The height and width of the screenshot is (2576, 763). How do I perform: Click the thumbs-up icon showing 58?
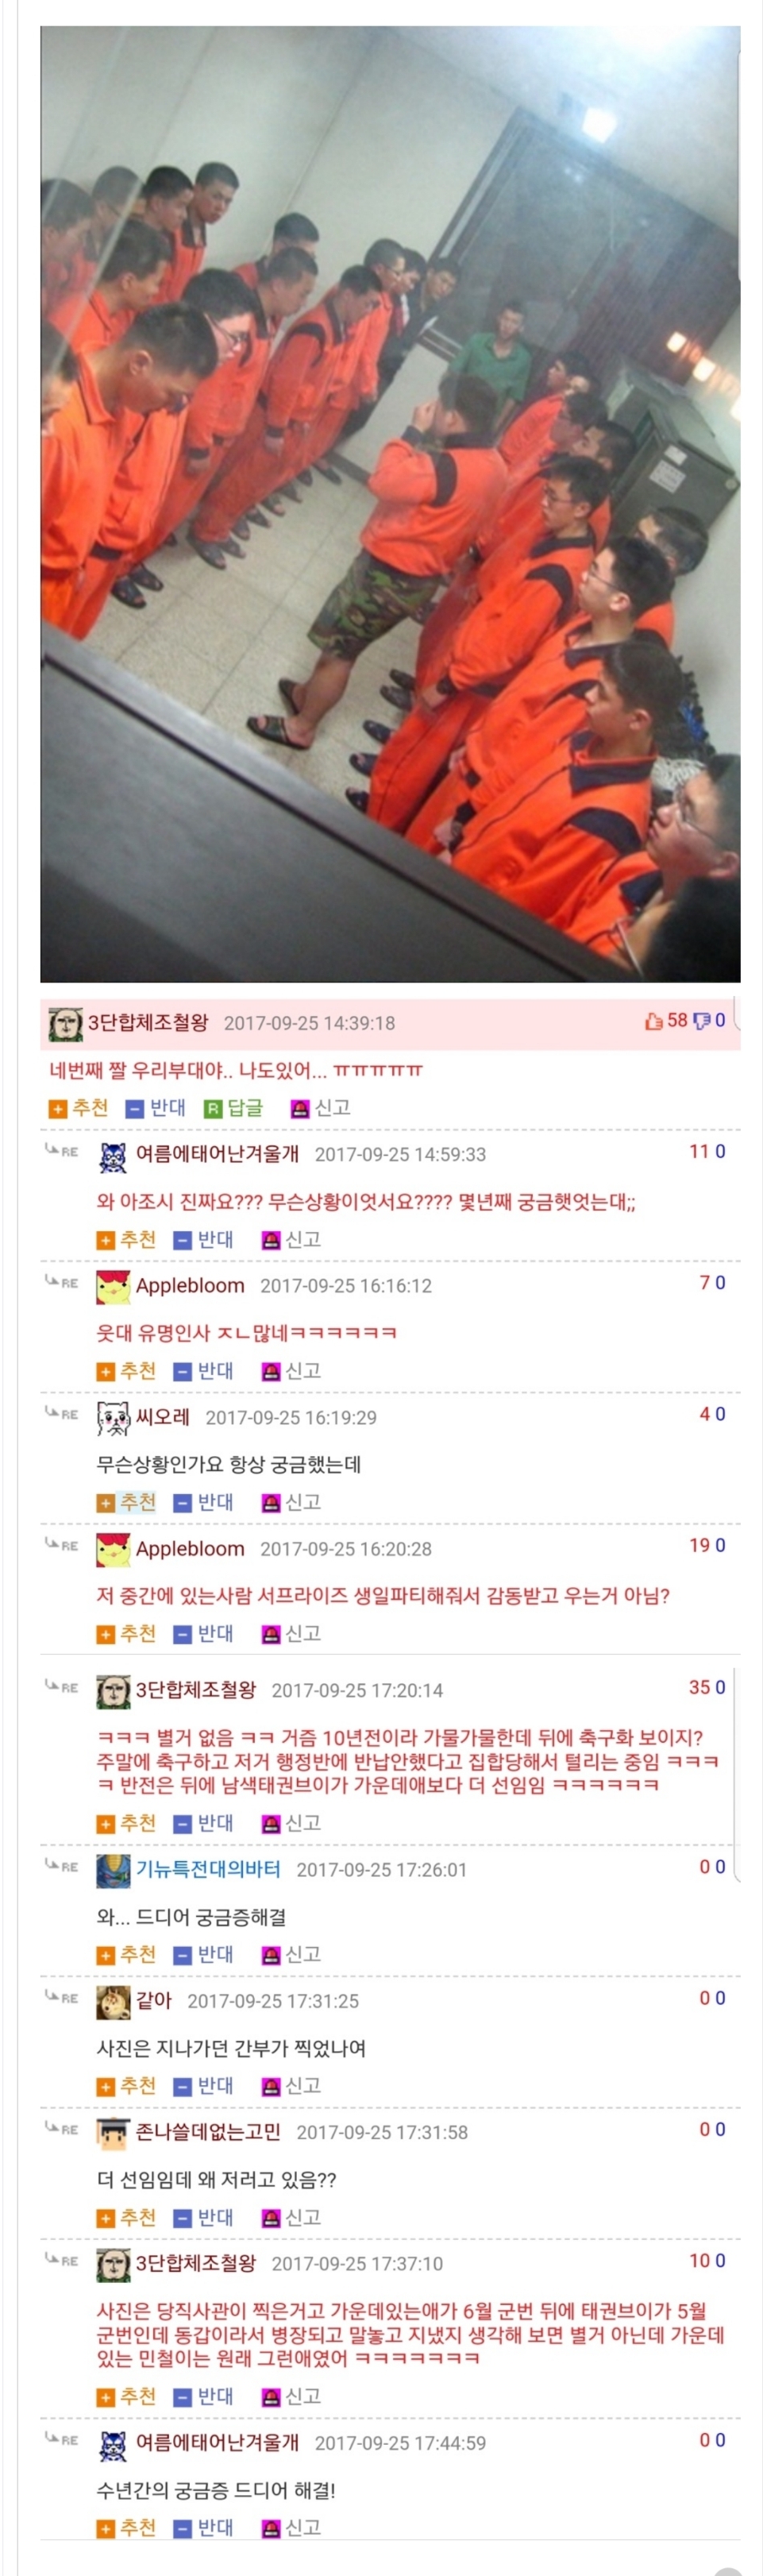[654, 1021]
